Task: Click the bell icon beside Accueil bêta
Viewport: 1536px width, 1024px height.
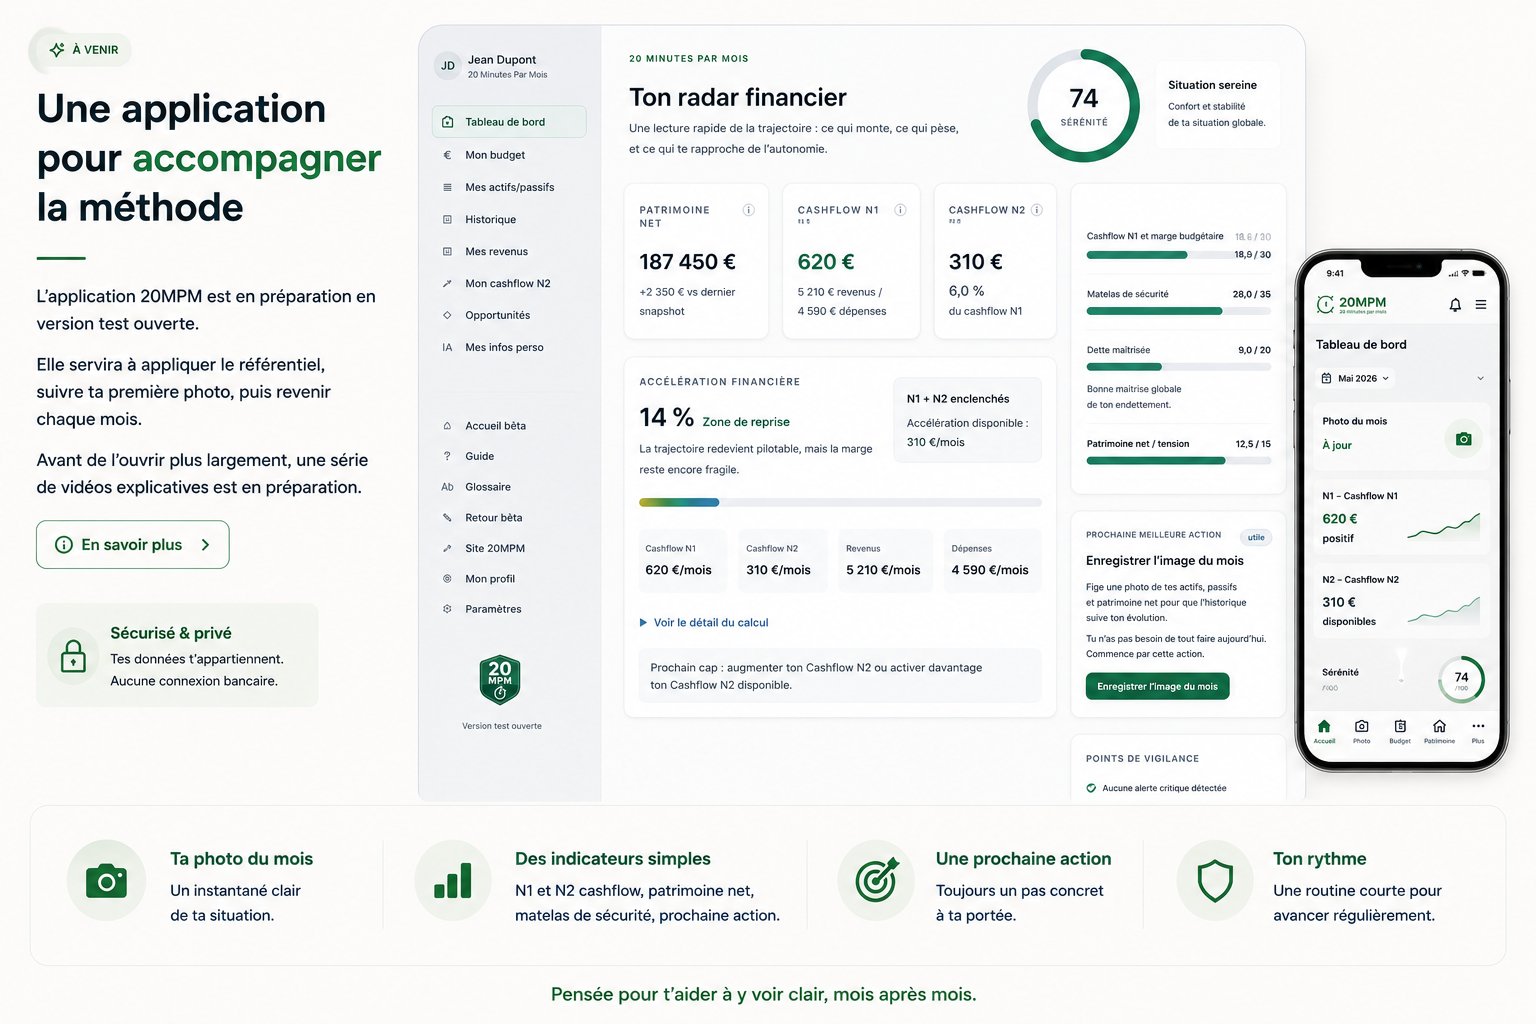Action: pyautogui.click(x=447, y=426)
